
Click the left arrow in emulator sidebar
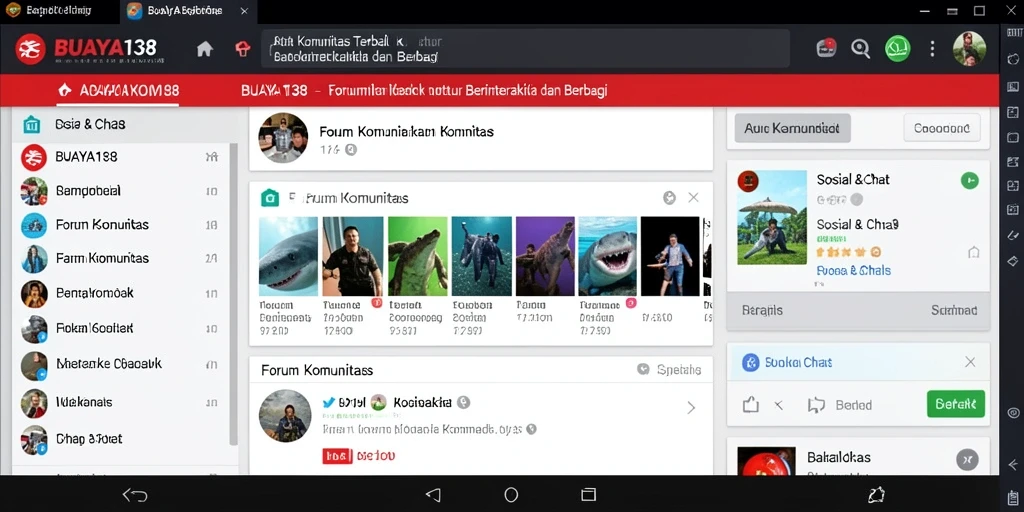tap(1013, 464)
